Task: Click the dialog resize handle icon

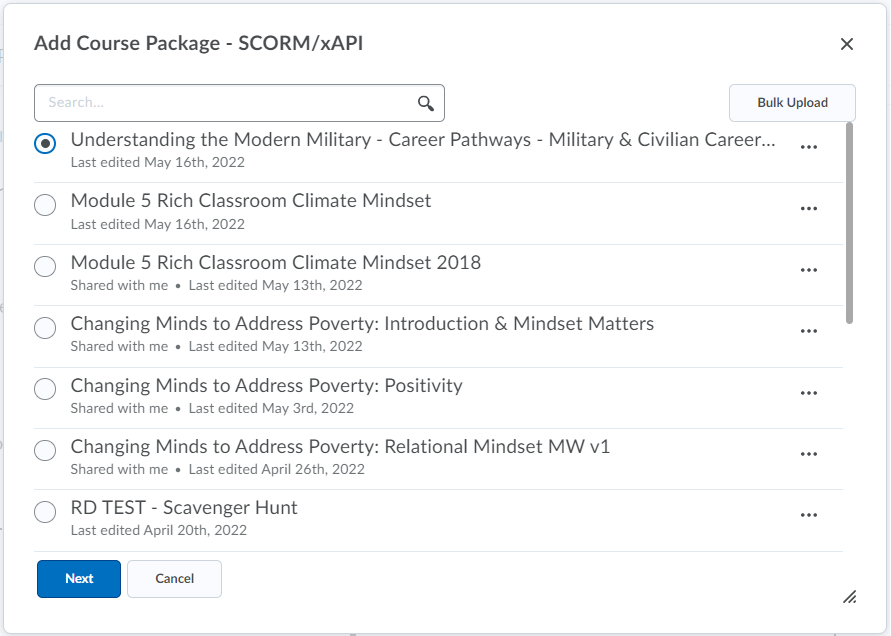Action: click(850, 597)
